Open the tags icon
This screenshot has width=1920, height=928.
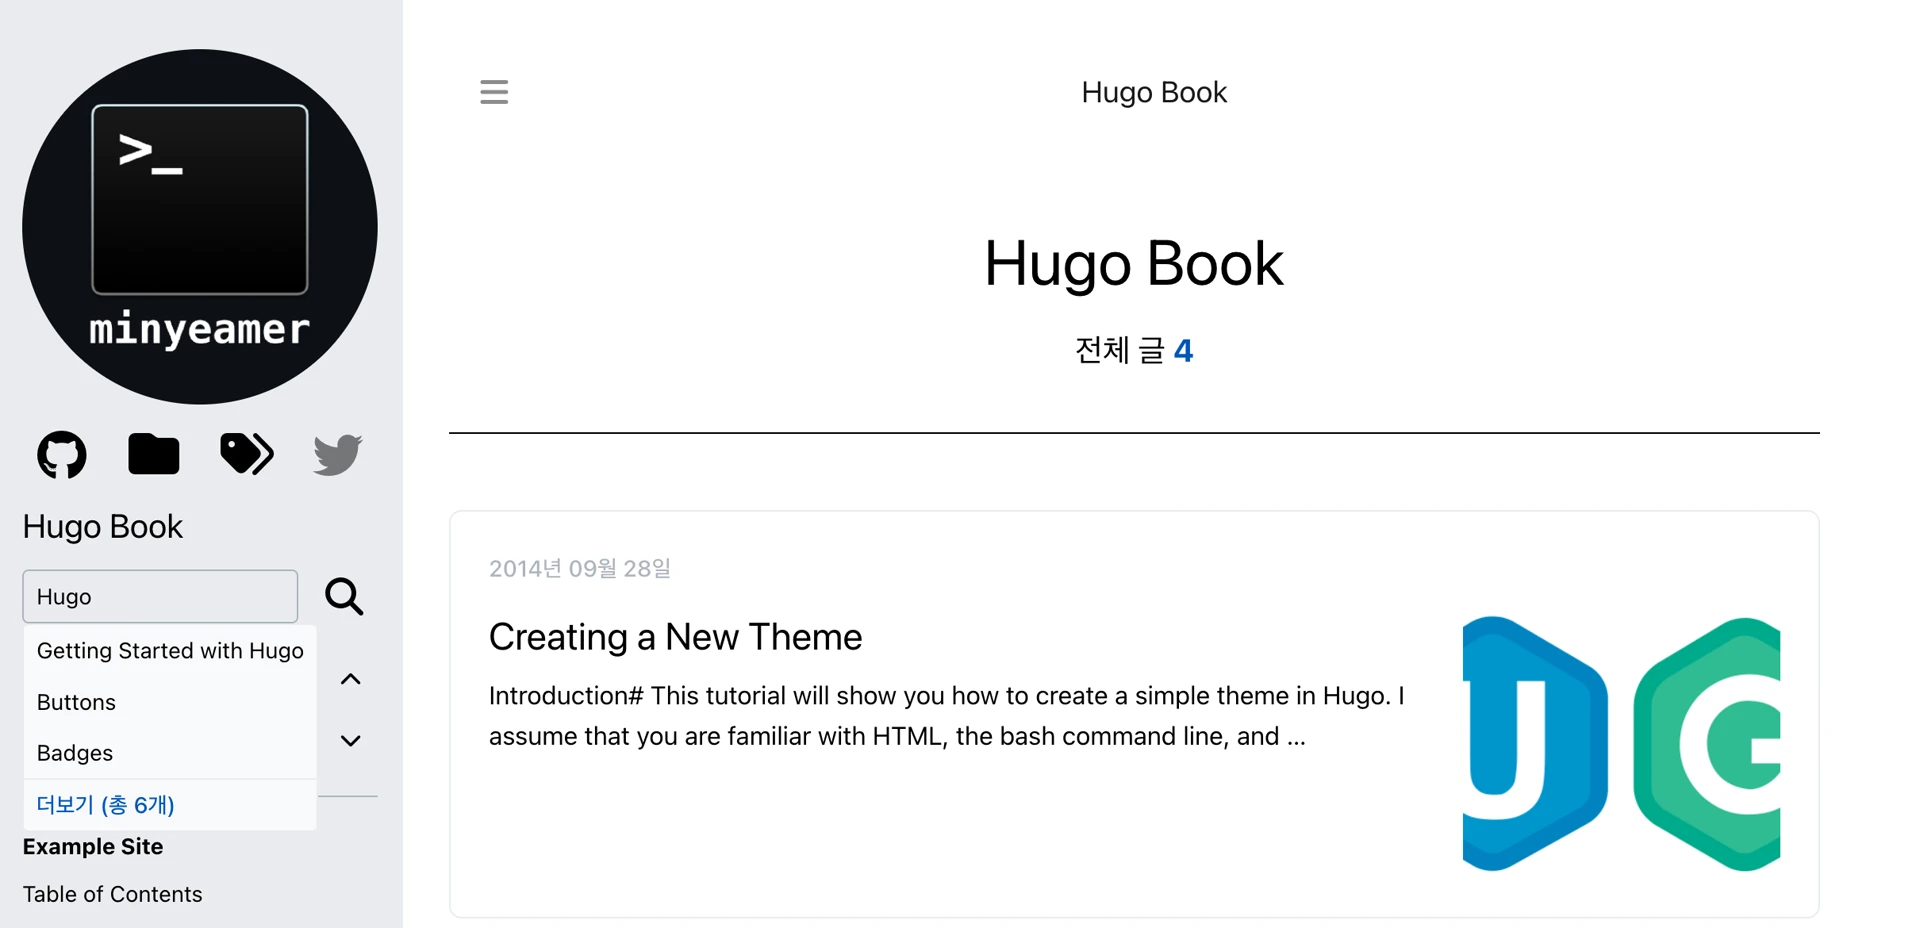(x=246, y=454)
